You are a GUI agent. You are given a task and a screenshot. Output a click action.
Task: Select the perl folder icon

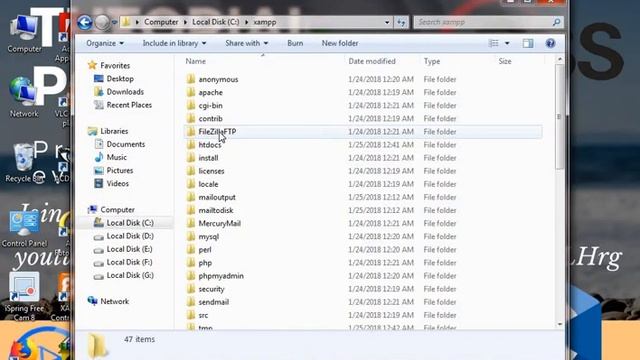point(191,249)
